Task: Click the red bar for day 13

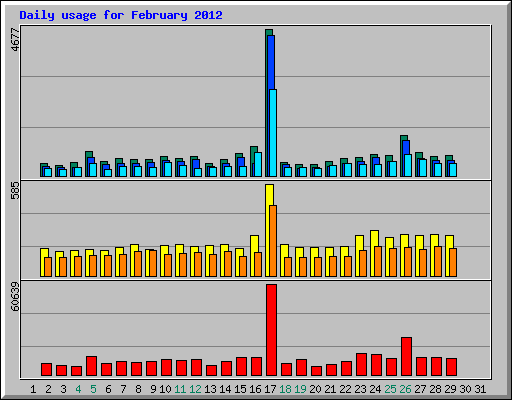Action: click(x=211, y=371)
